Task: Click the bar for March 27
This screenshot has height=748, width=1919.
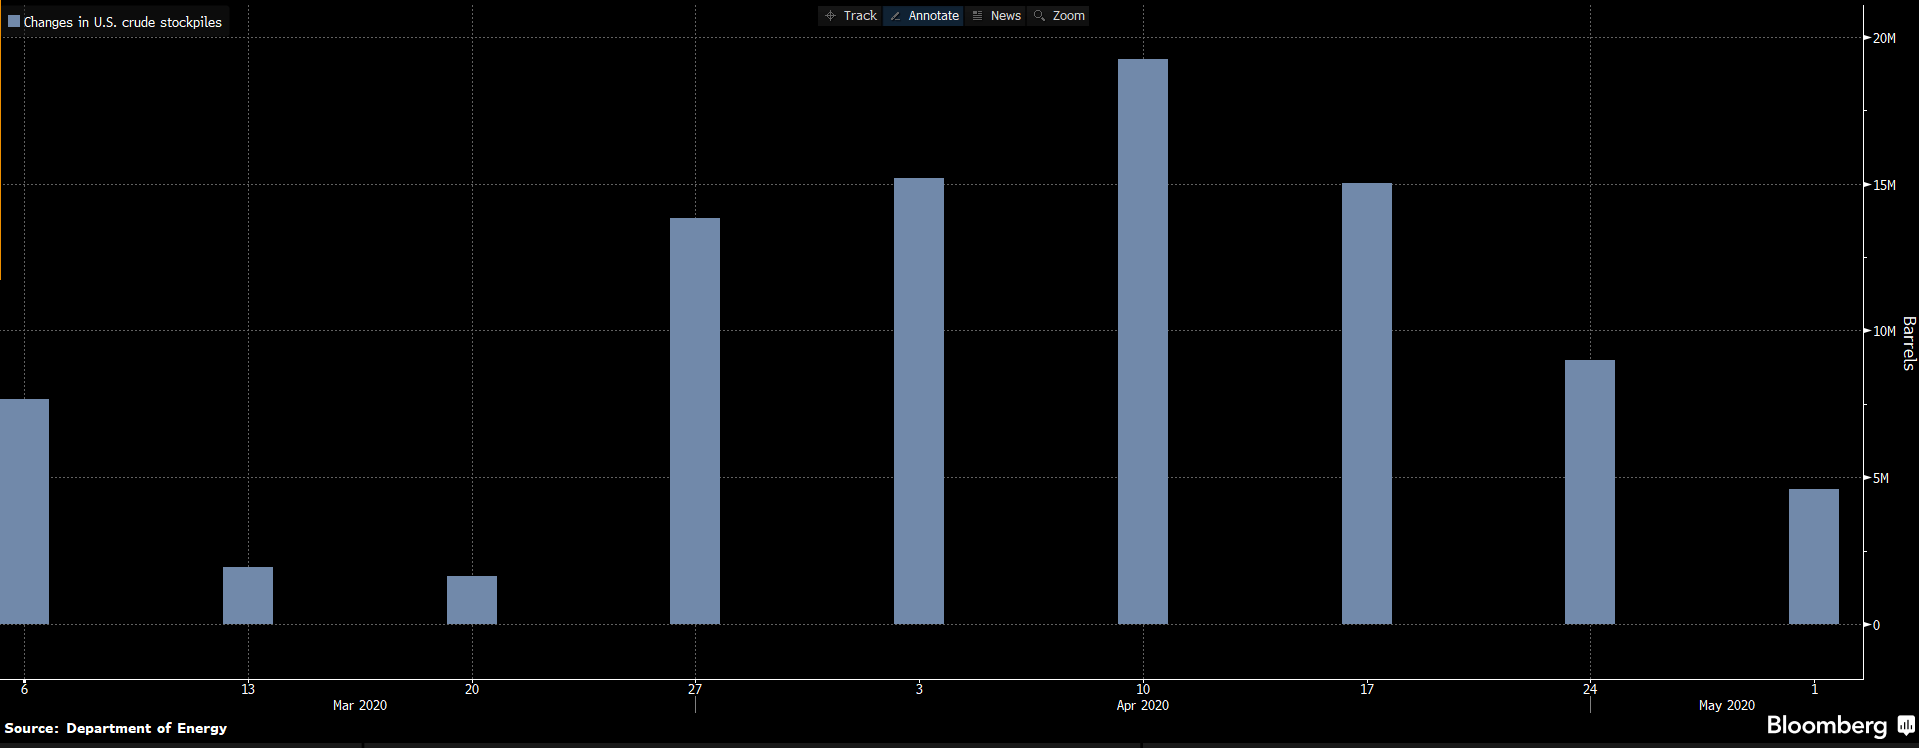Action: 695,421
